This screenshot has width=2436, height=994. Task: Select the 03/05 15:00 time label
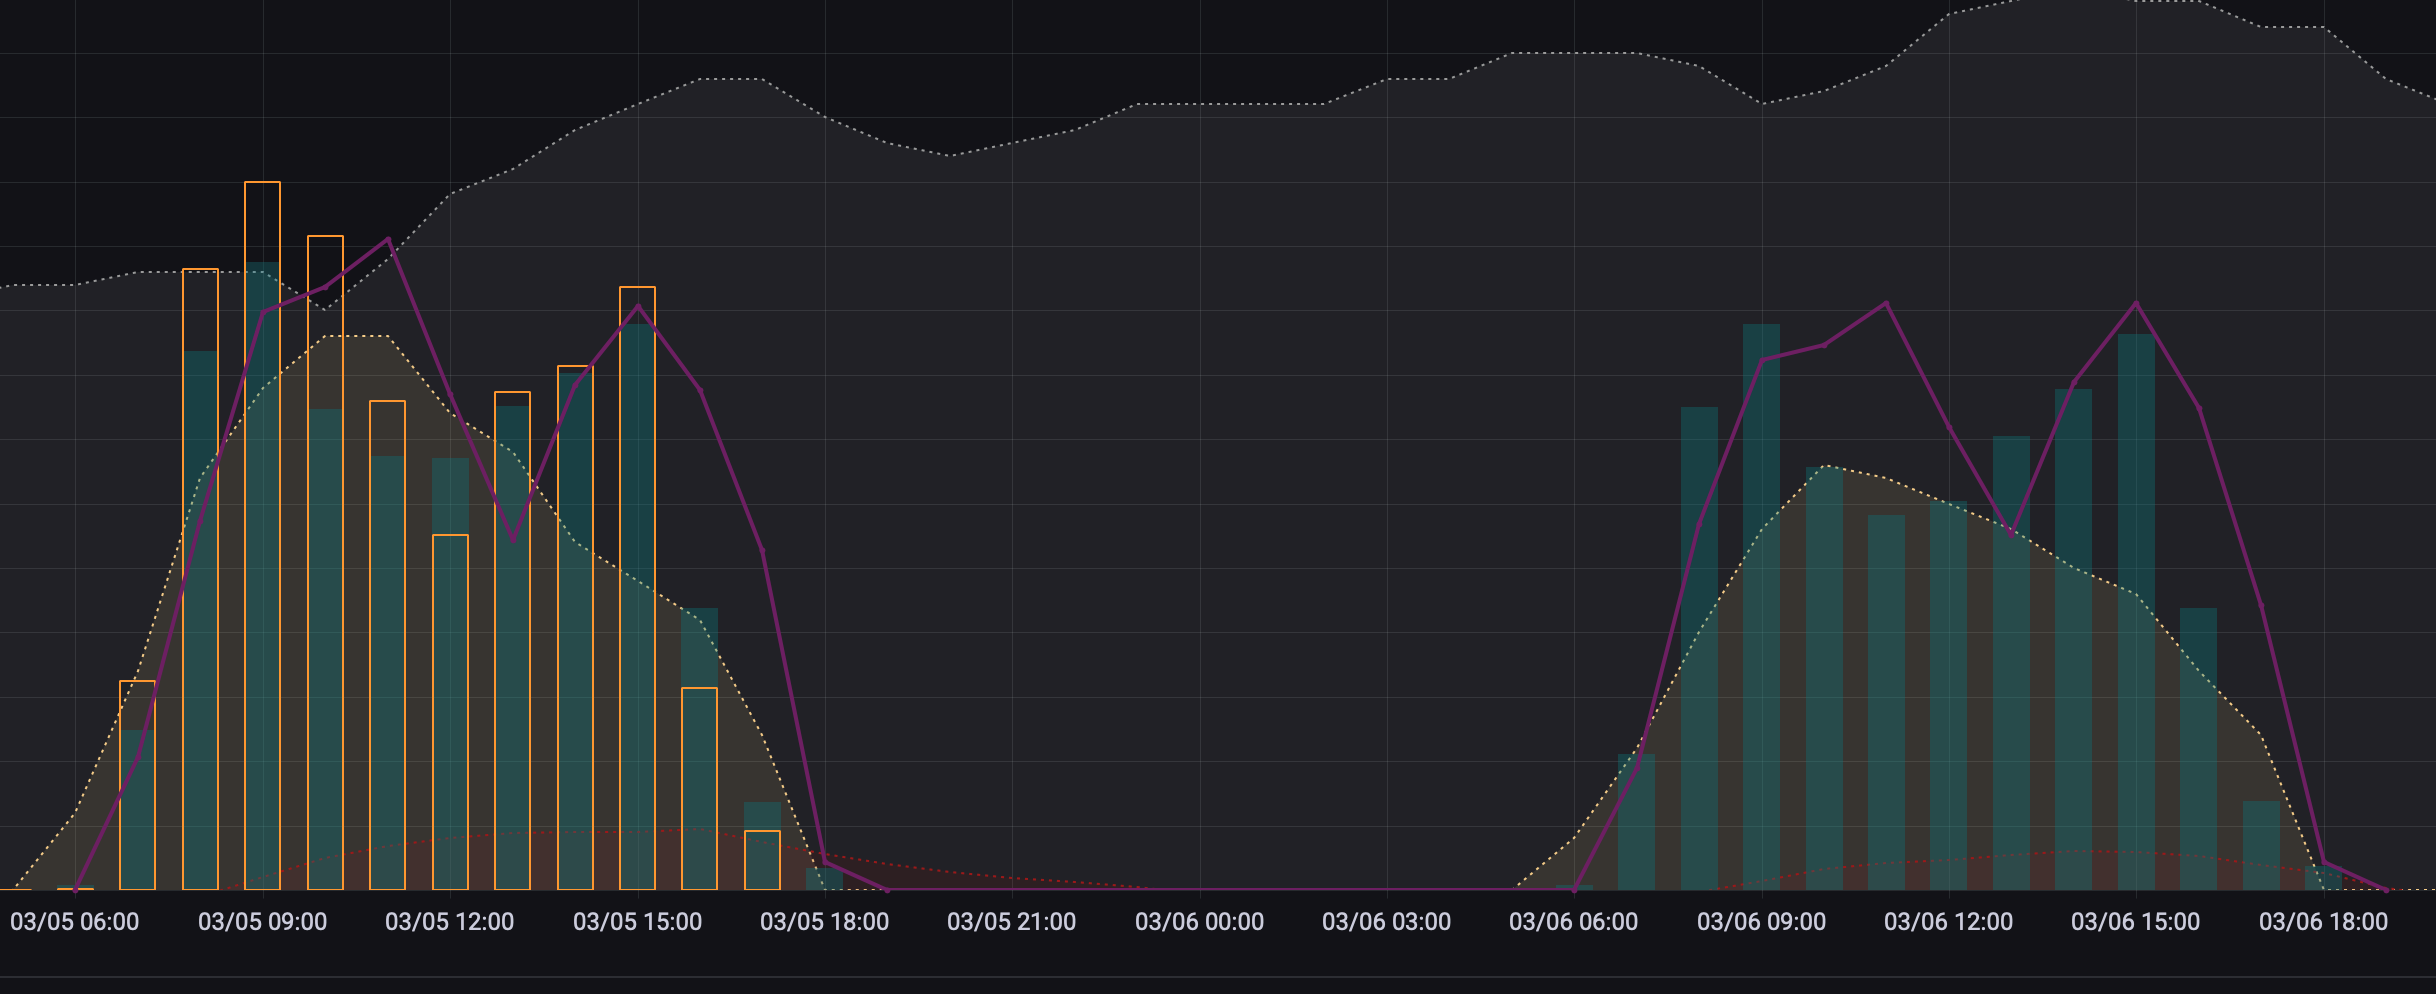pos(637,921)
